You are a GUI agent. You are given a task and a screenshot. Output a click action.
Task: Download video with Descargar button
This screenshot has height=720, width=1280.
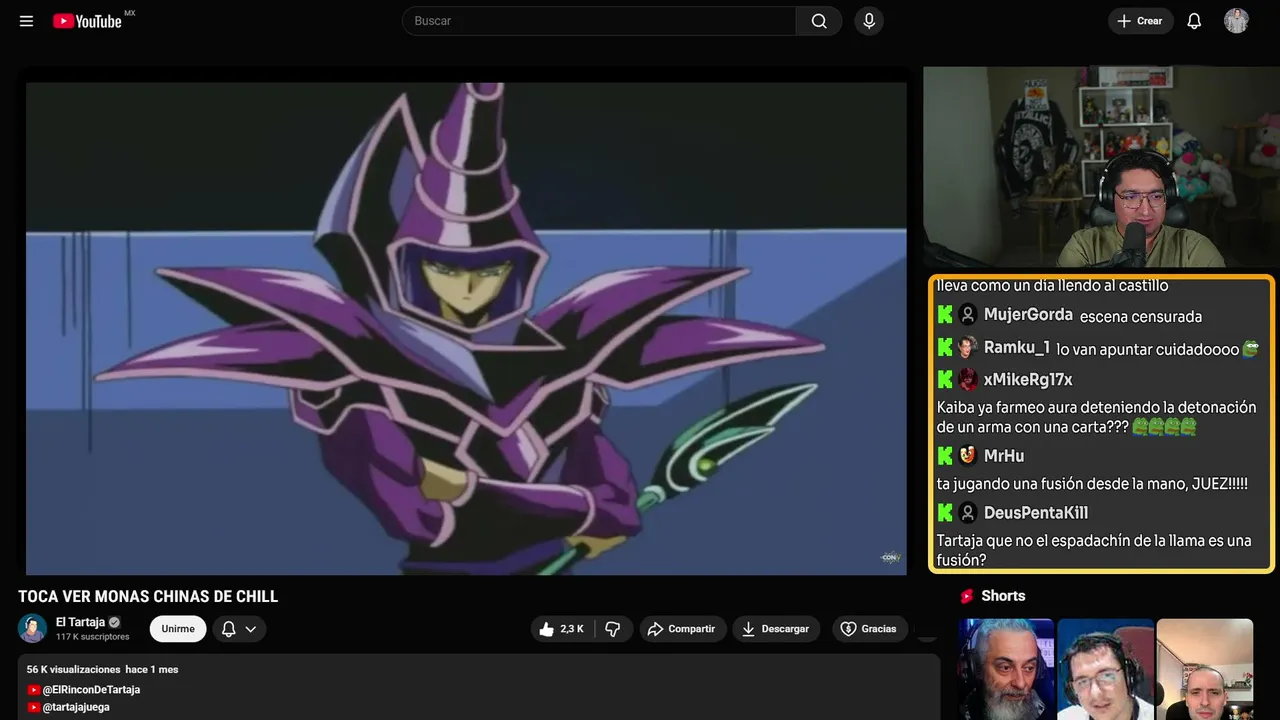pyautogui.click(x=776, y=629)
